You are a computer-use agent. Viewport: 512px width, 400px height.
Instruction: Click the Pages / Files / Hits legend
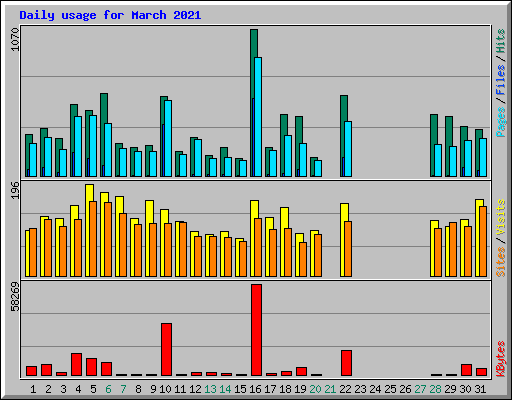pos(500,83)
